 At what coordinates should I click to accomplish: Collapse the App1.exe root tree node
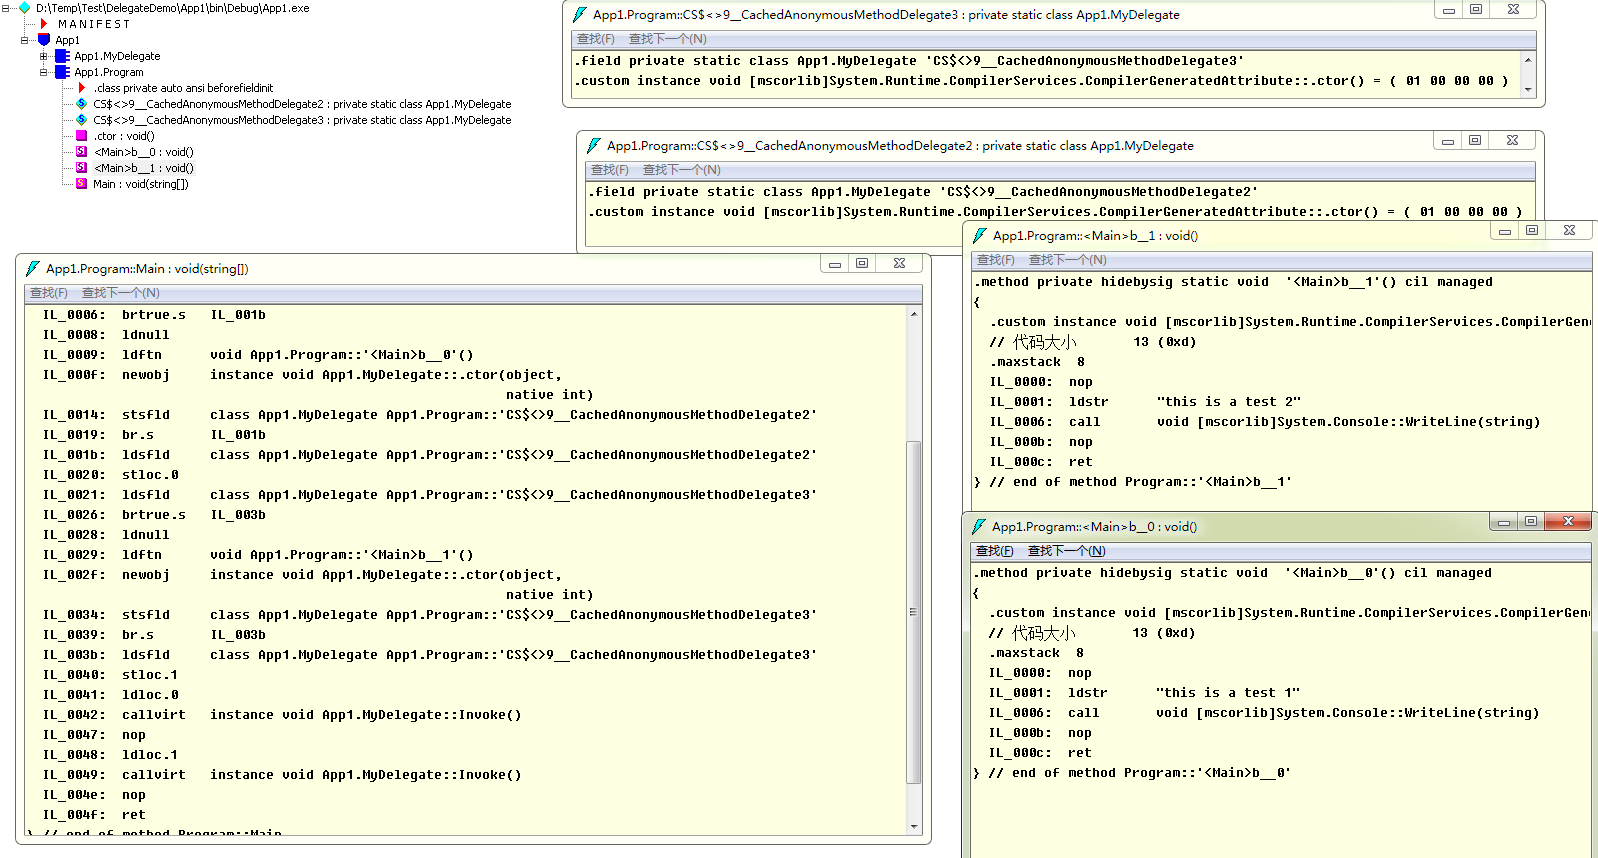coord(8,8)
